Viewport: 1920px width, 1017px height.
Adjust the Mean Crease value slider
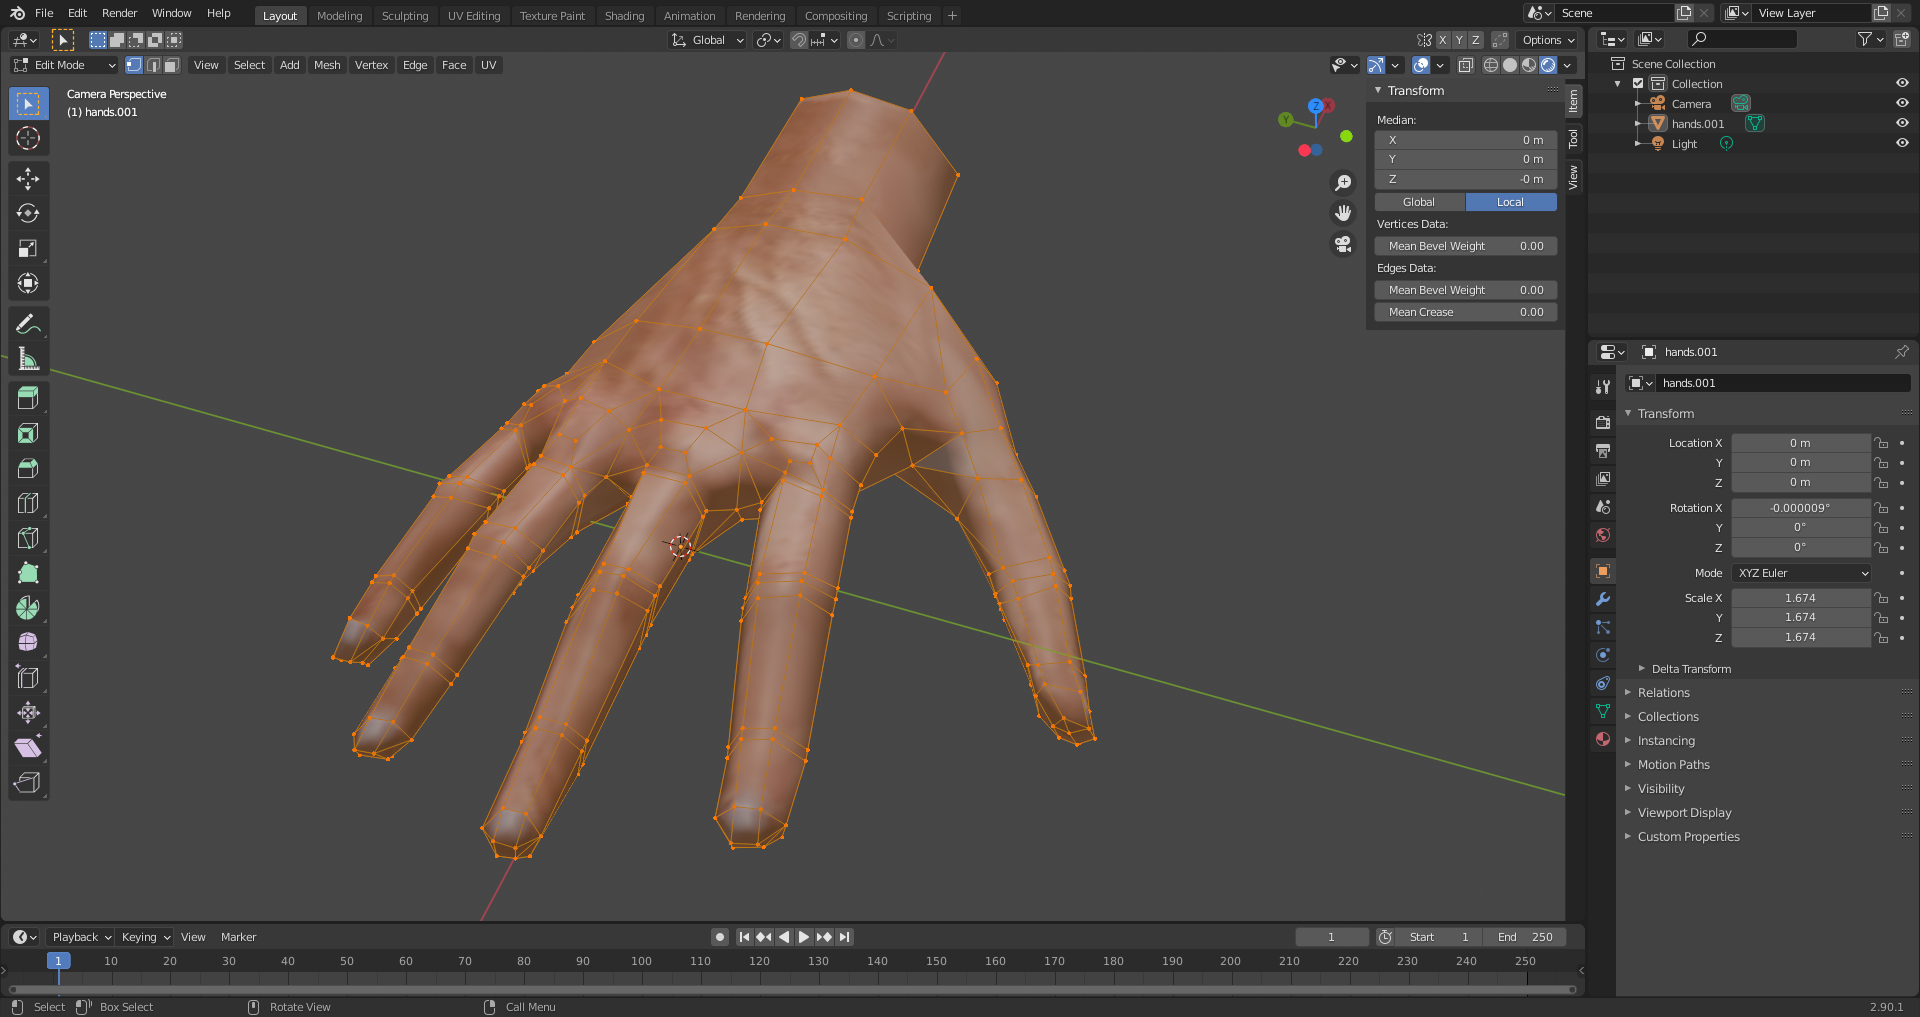[x=1465, y=311]
